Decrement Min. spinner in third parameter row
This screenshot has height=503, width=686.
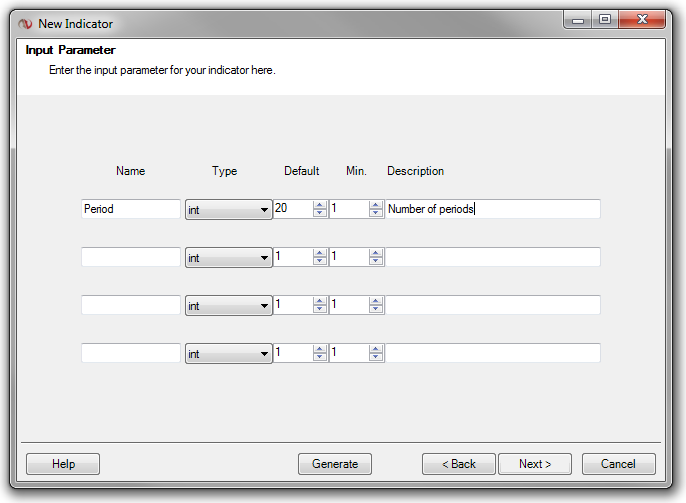(376, 310)
